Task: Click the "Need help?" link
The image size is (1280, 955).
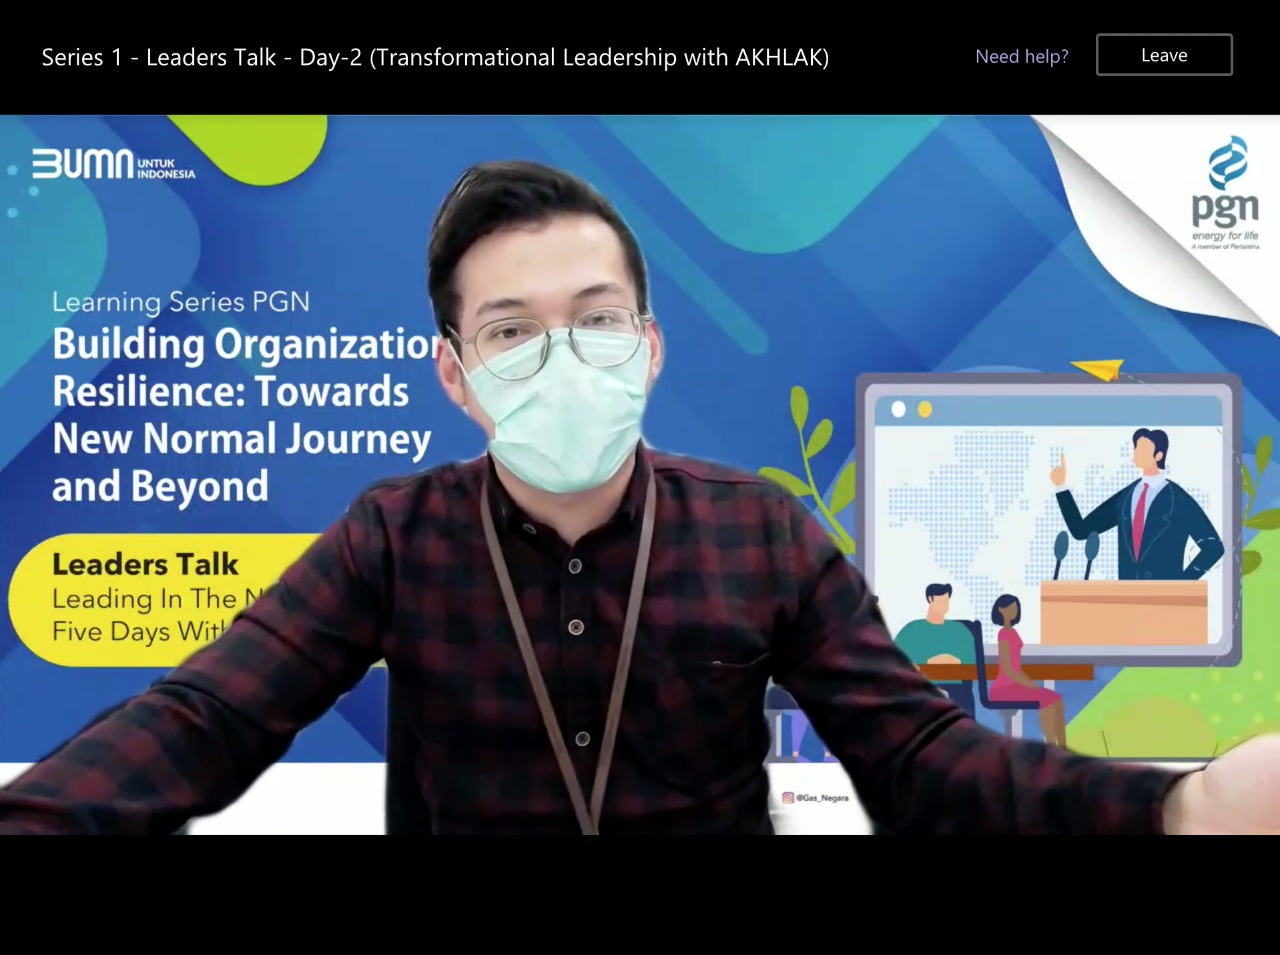Action: tap(1021, 56)
